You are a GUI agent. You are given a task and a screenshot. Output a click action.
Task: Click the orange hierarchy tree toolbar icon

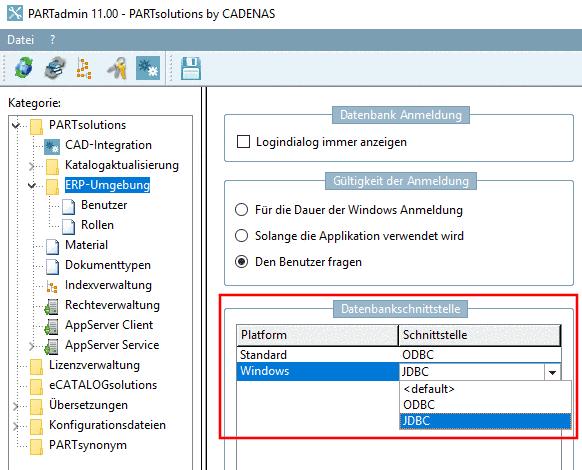click(84, 68)
